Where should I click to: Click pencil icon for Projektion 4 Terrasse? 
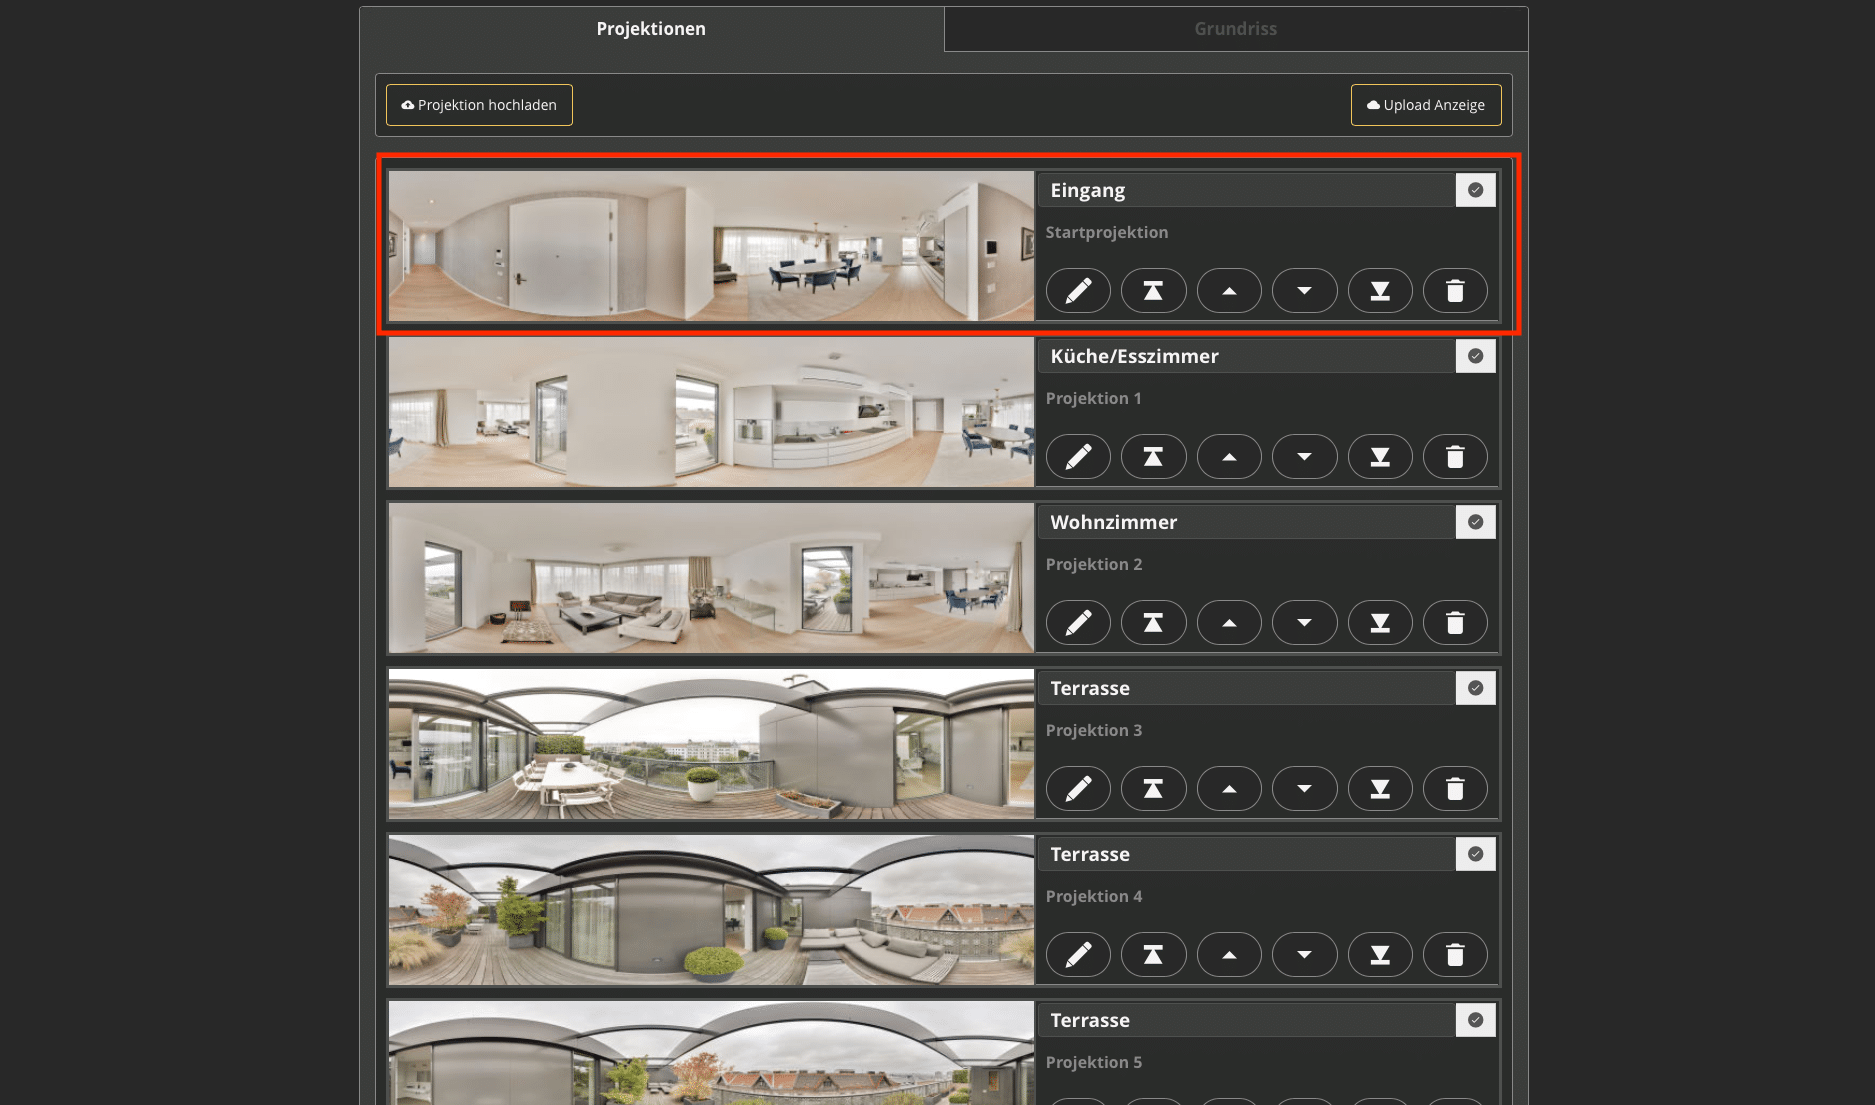1078,955
